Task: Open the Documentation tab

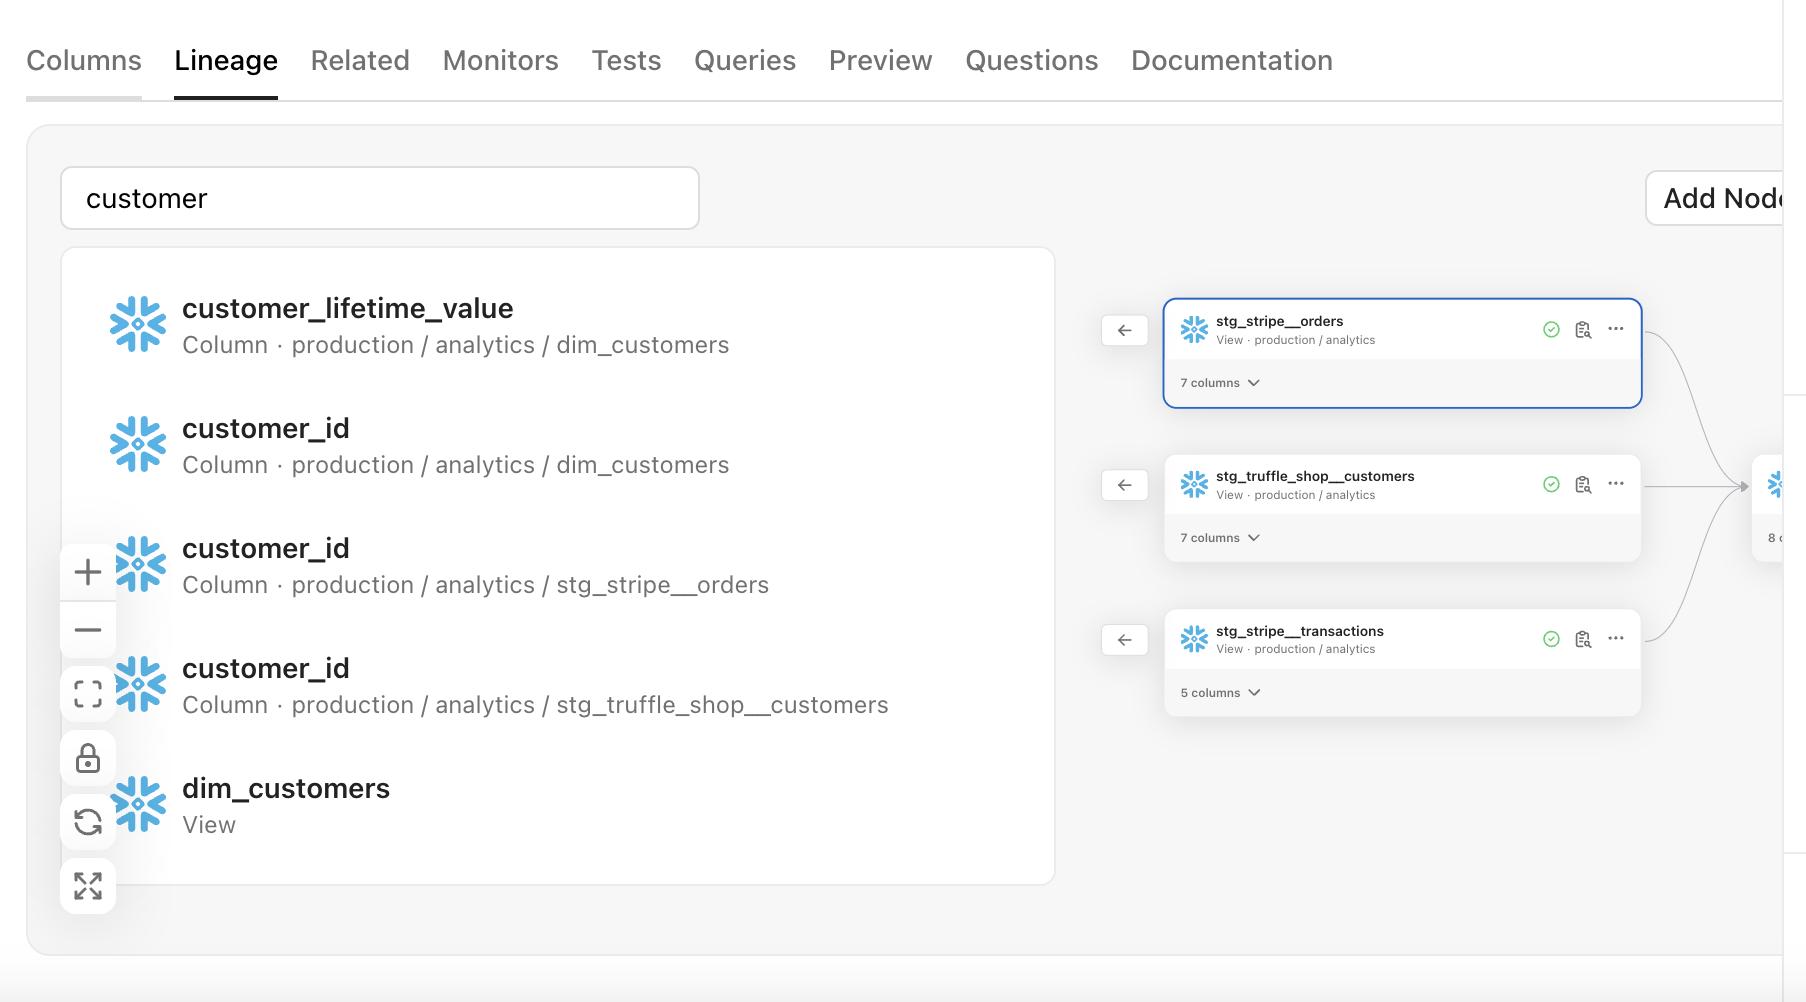Action: pos(1231,61)
